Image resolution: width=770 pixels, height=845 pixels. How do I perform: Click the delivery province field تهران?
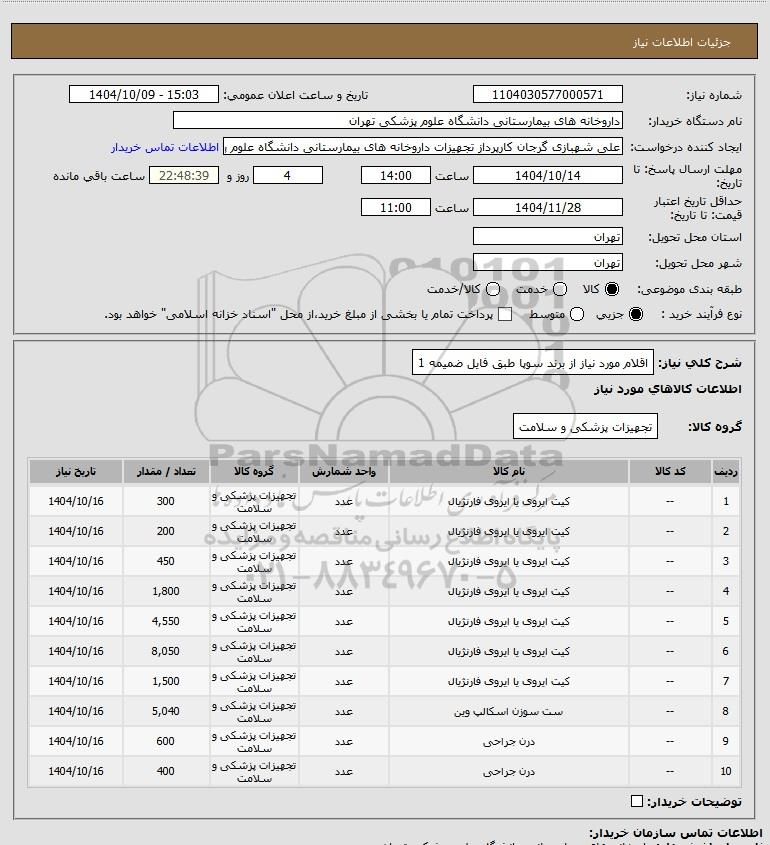(547, 237)
